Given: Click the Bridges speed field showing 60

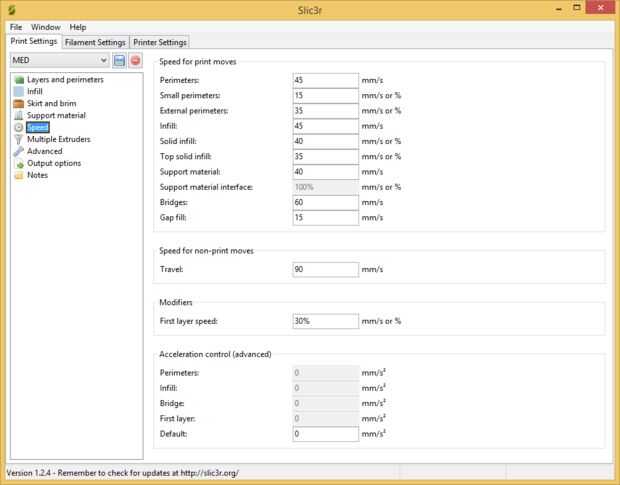Looking at the screenshot, I should [326, 203].
